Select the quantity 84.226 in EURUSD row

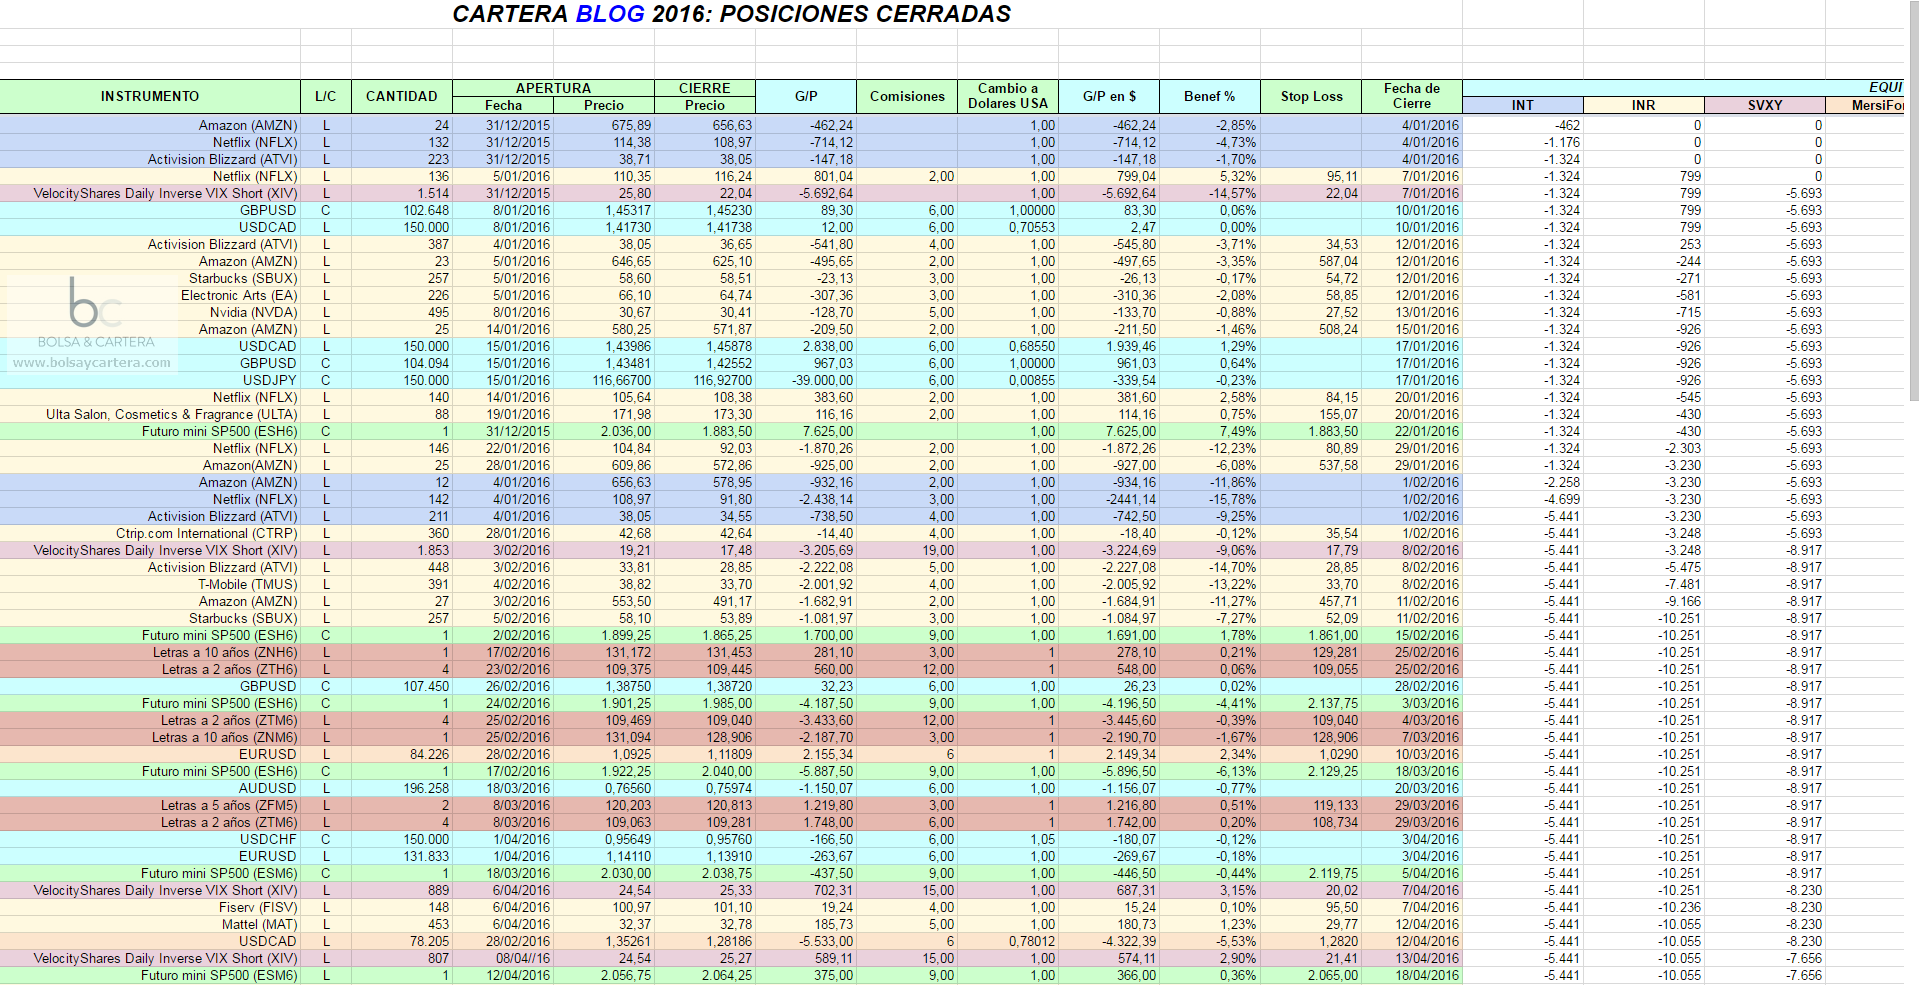tap(402, 754)
